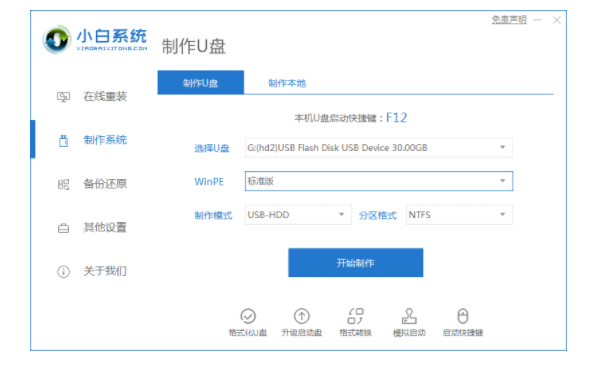Image resolution: width=613 pixels, height=374 pixels.
Task: Open the 免责声明 link
Action: [509, 20]
